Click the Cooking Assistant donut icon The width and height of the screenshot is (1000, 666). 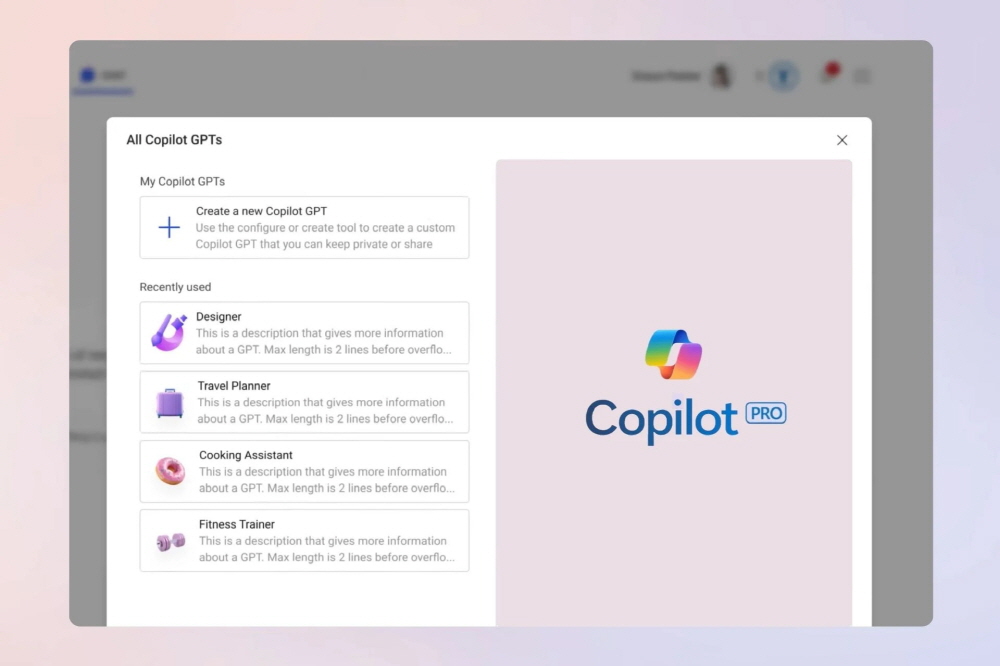coord(170,471)
